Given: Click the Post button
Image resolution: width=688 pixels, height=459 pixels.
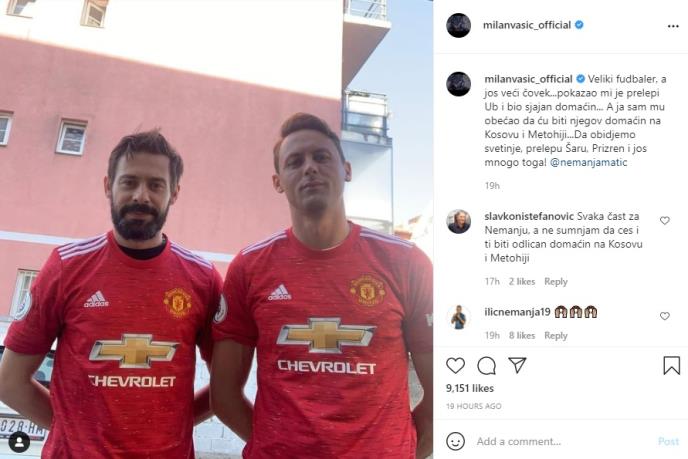Looking at the screenshot, I should click(668, 441).
